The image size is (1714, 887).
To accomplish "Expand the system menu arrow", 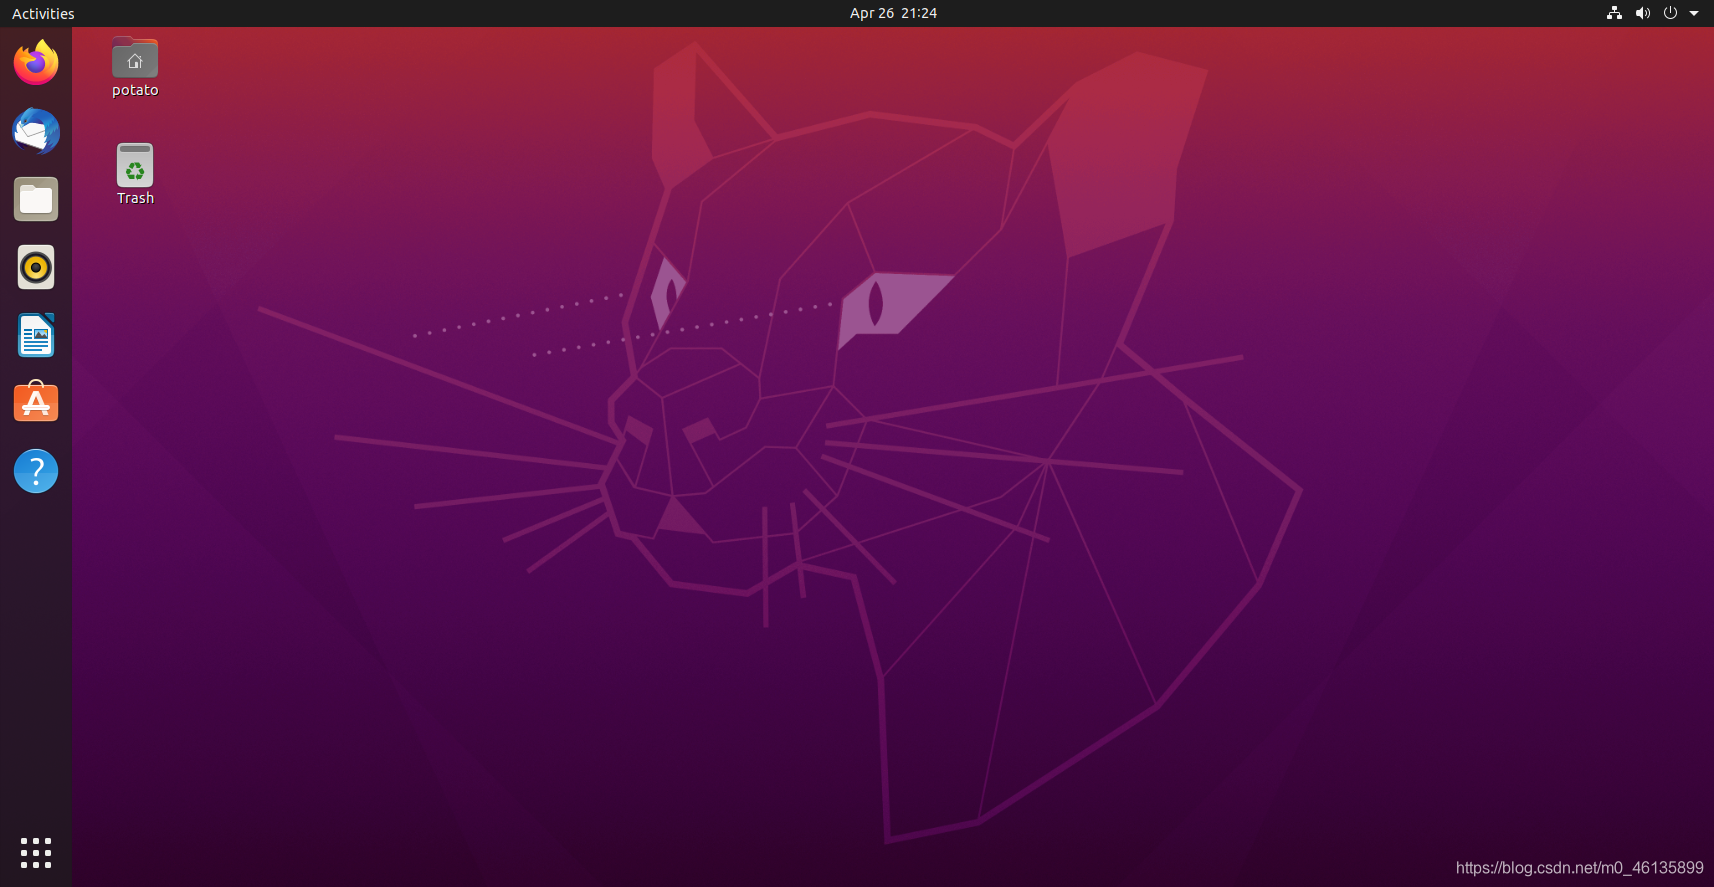I will coord(1694,13).
